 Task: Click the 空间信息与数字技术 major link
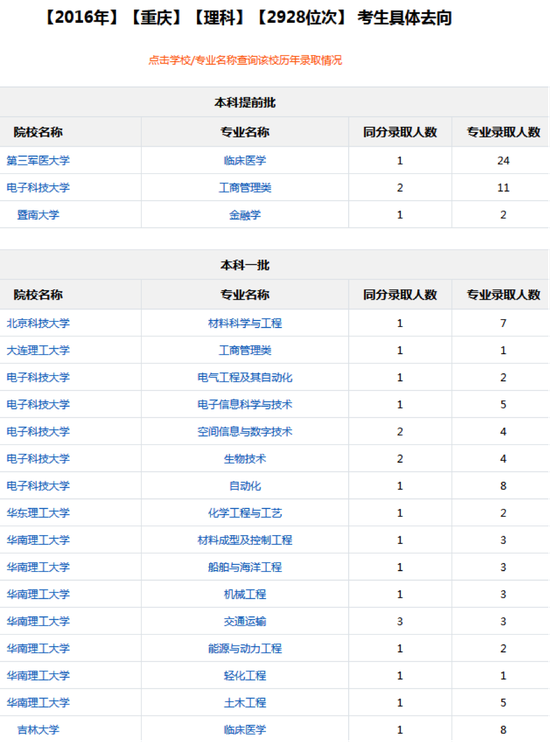tap(245, 431)
